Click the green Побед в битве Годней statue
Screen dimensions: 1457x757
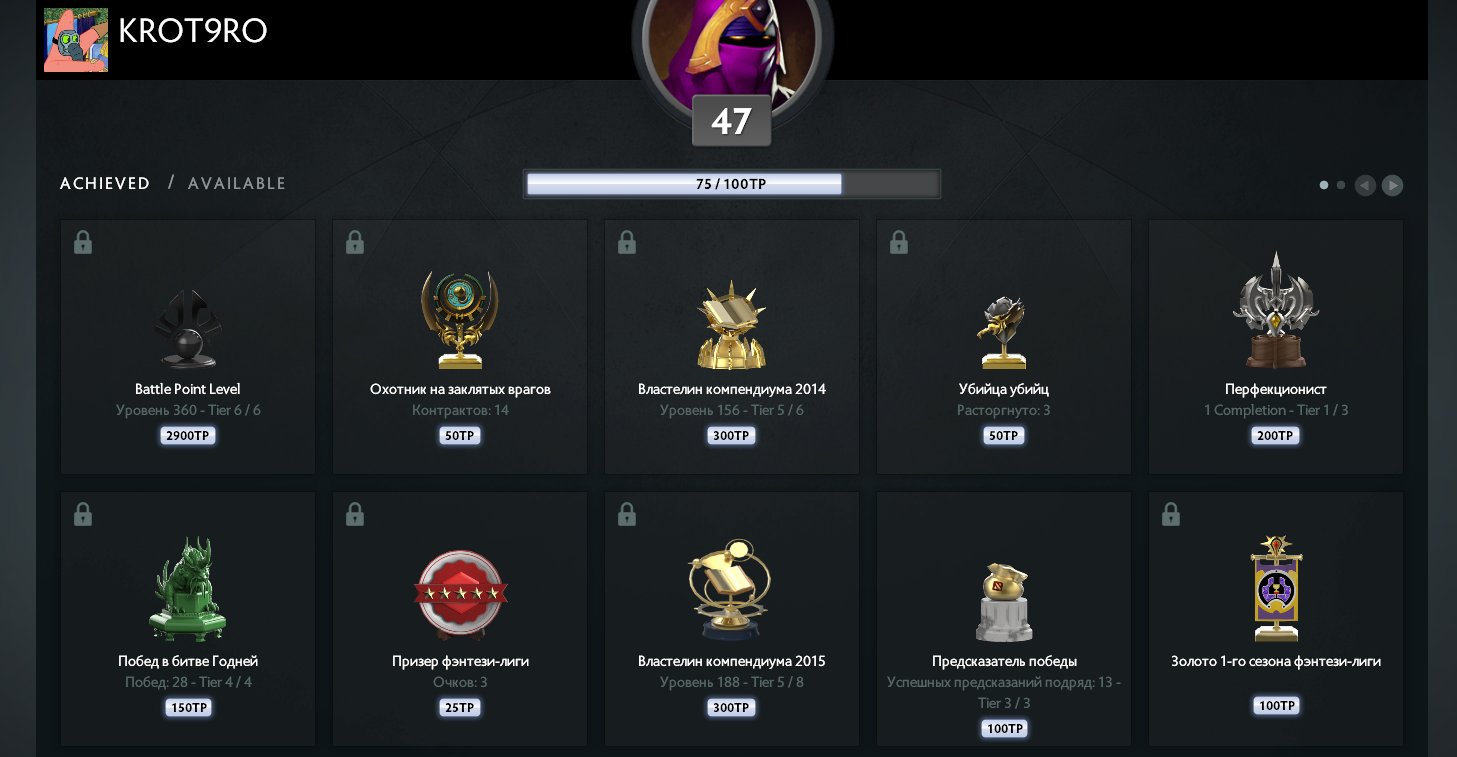(x=188, y=589)
